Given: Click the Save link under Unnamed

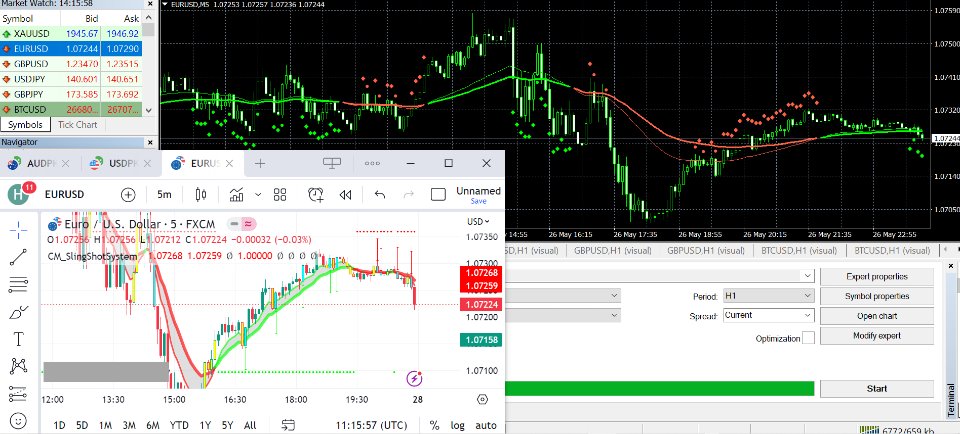Looking at the screenshot, I should [478, 201].
